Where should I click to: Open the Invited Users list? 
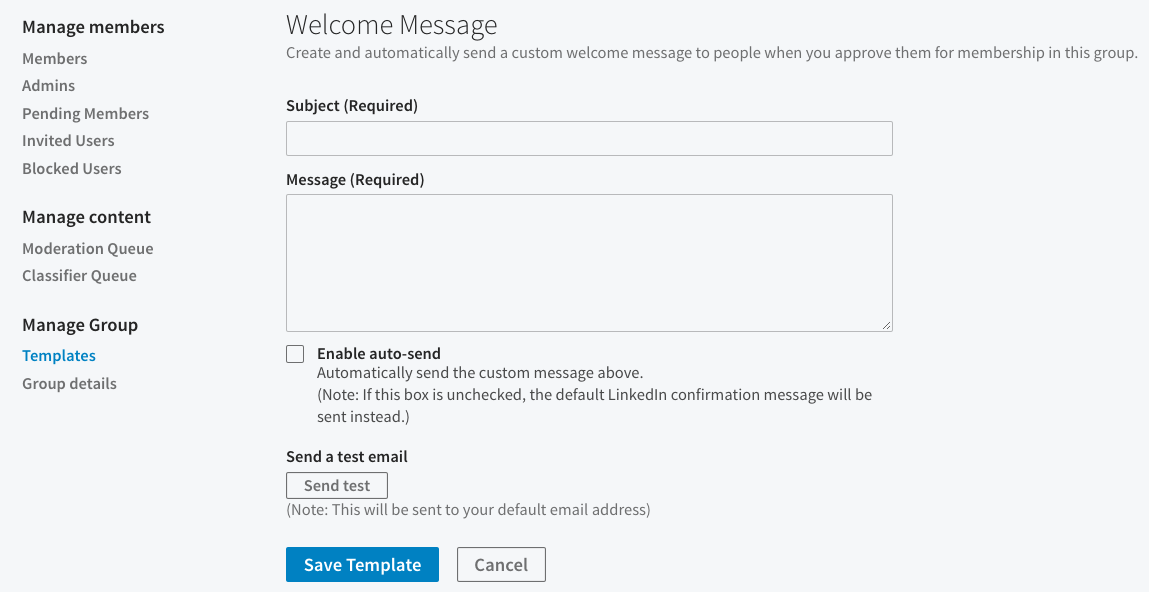pos(68,140)
